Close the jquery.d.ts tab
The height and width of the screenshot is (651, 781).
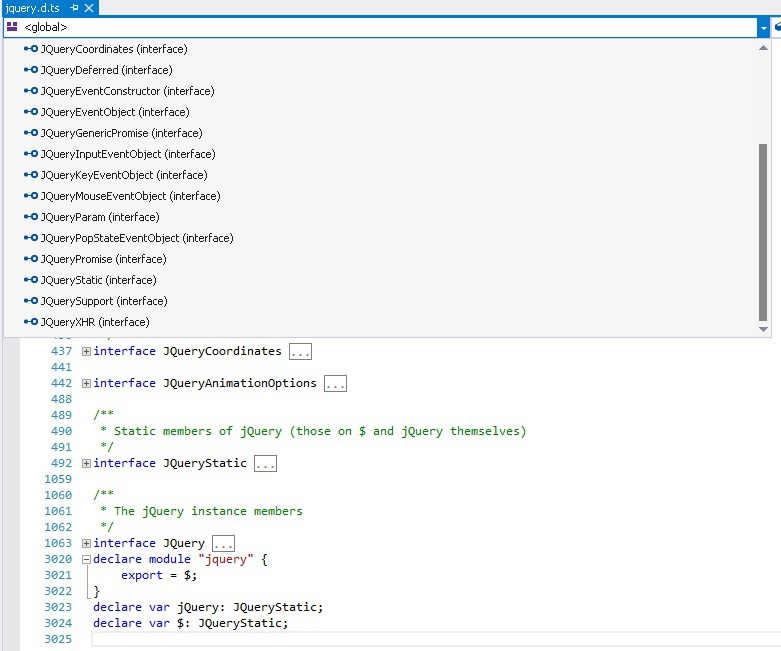point(89,8)
